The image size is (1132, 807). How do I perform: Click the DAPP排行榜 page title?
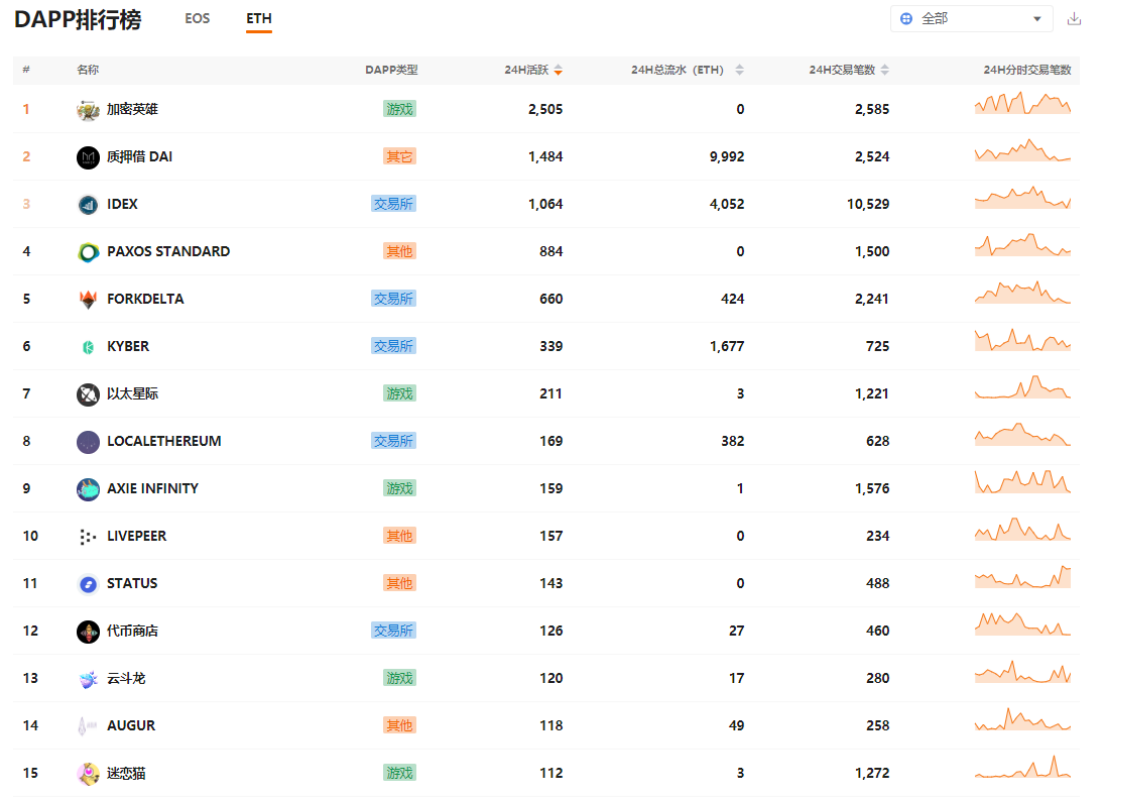point(78,19)
